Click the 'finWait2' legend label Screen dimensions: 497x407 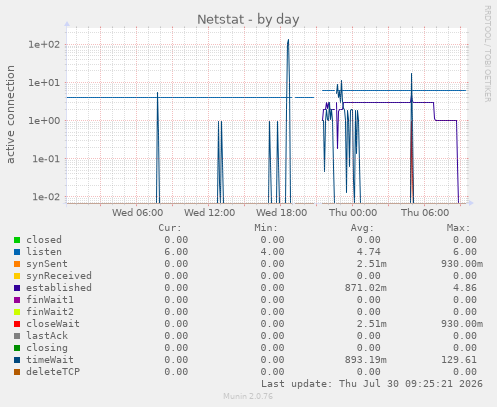(x=50, y=312)
